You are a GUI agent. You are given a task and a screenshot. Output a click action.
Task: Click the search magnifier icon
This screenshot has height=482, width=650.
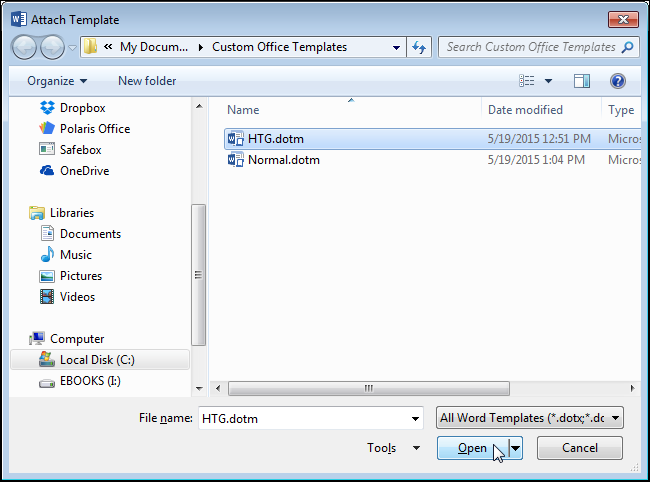(628, 47)
